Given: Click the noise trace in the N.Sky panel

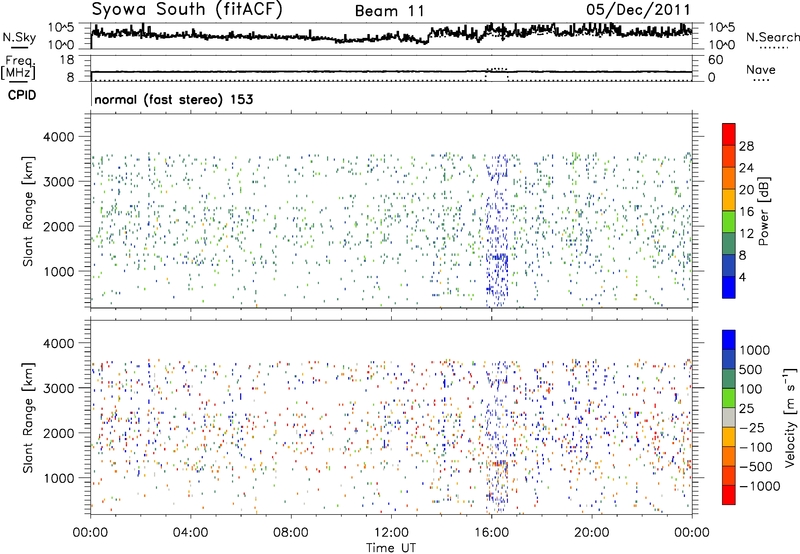Looking at the screenshot, I should [391, 34].
